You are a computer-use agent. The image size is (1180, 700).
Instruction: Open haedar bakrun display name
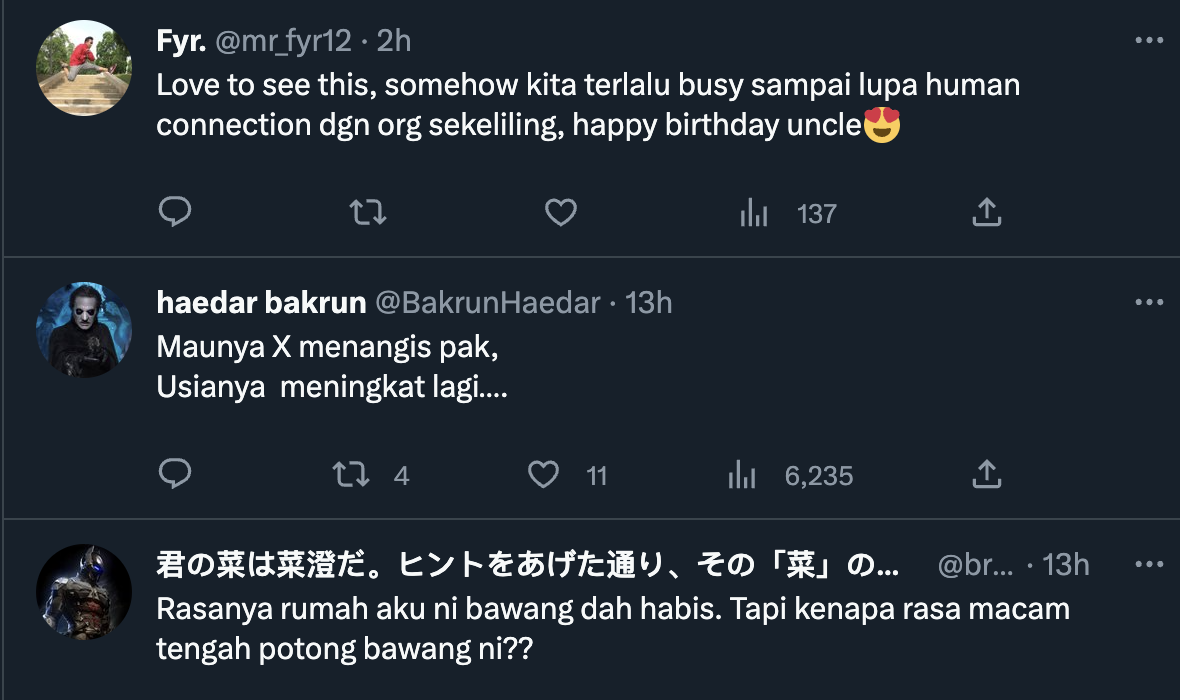pos(261,303)
